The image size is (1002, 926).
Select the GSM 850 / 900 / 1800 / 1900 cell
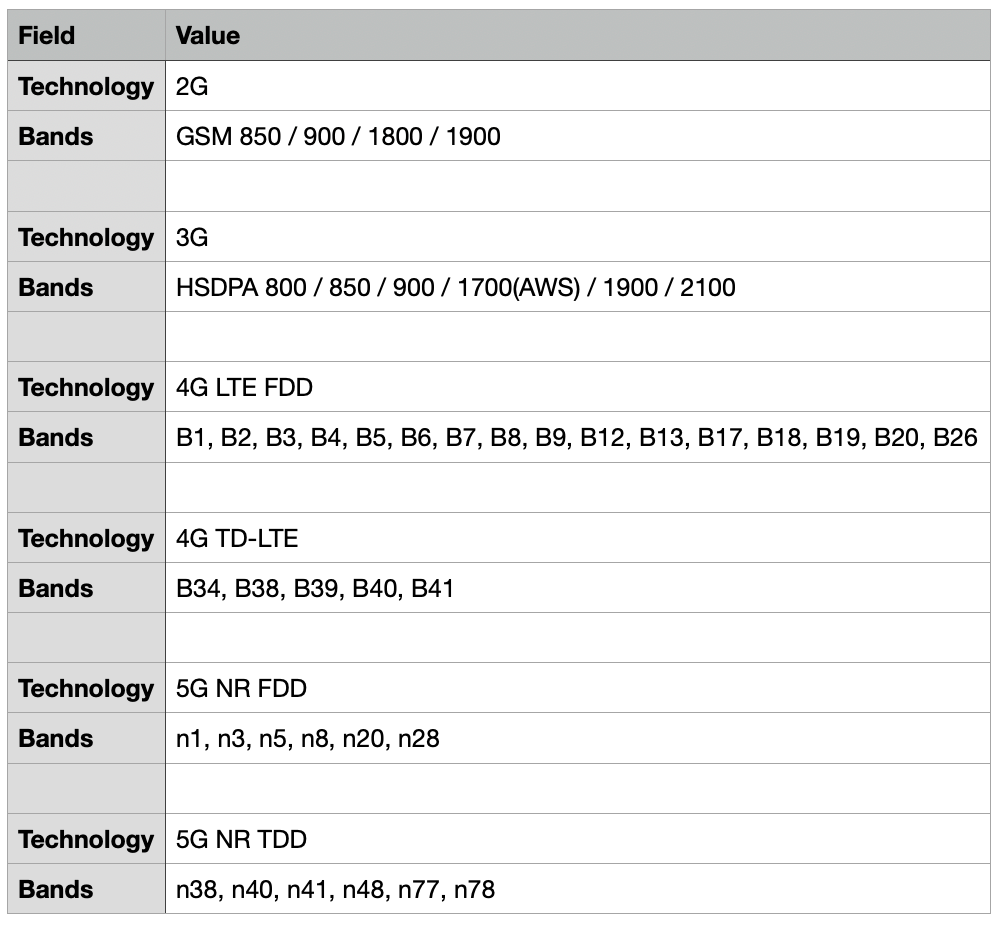click(578, 135)
